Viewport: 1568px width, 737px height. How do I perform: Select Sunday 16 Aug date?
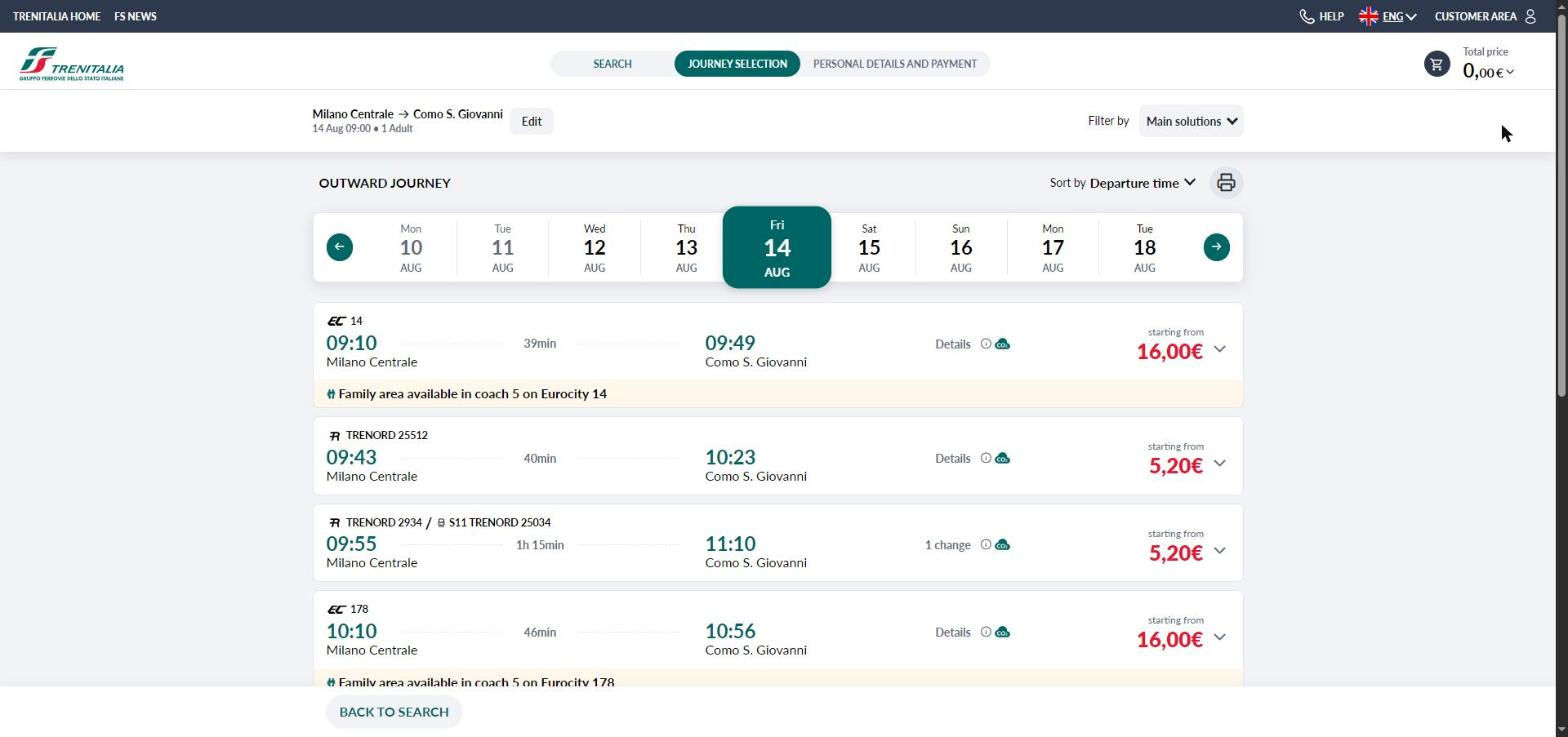point(961,247)
